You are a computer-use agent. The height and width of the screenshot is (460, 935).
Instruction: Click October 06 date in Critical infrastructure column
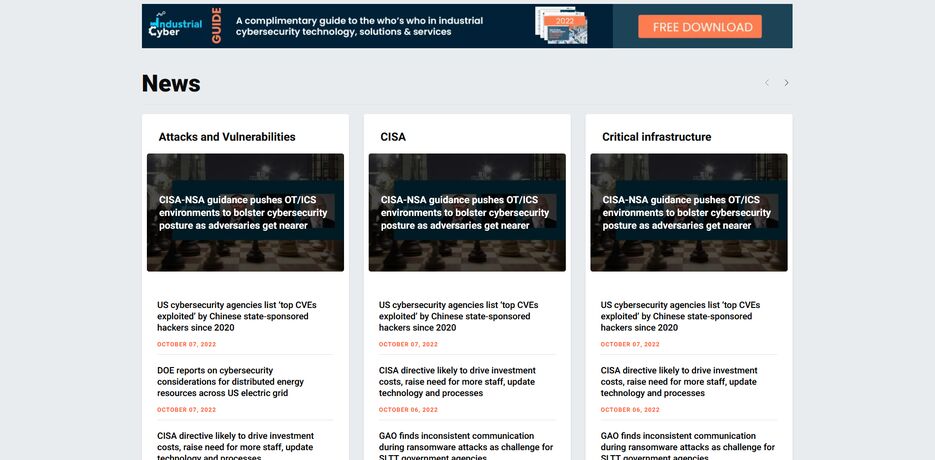click(x=630, y=410)
